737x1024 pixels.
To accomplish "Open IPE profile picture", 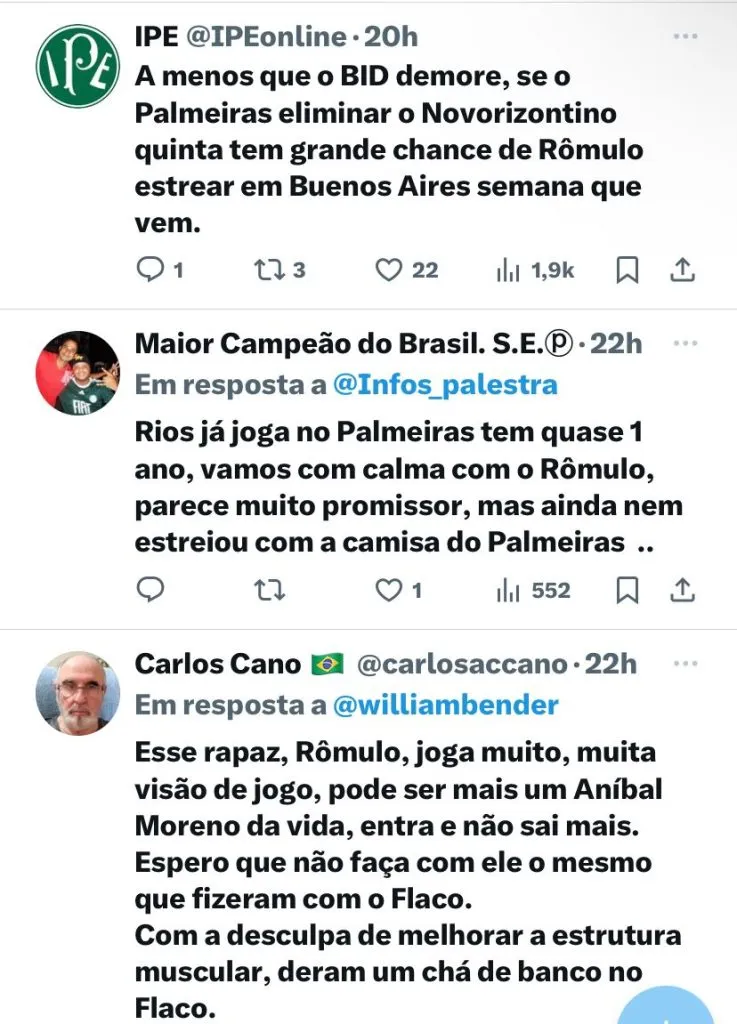I will click(x=77, y=65).
